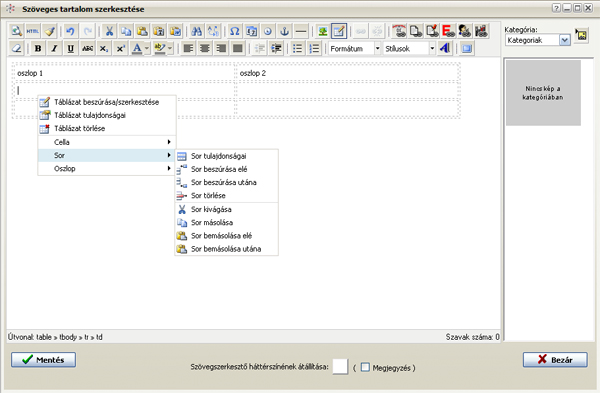Click the Undo arrow icon
The height and width of the screenshot is (393, 600).
click(x=70, y=31)
